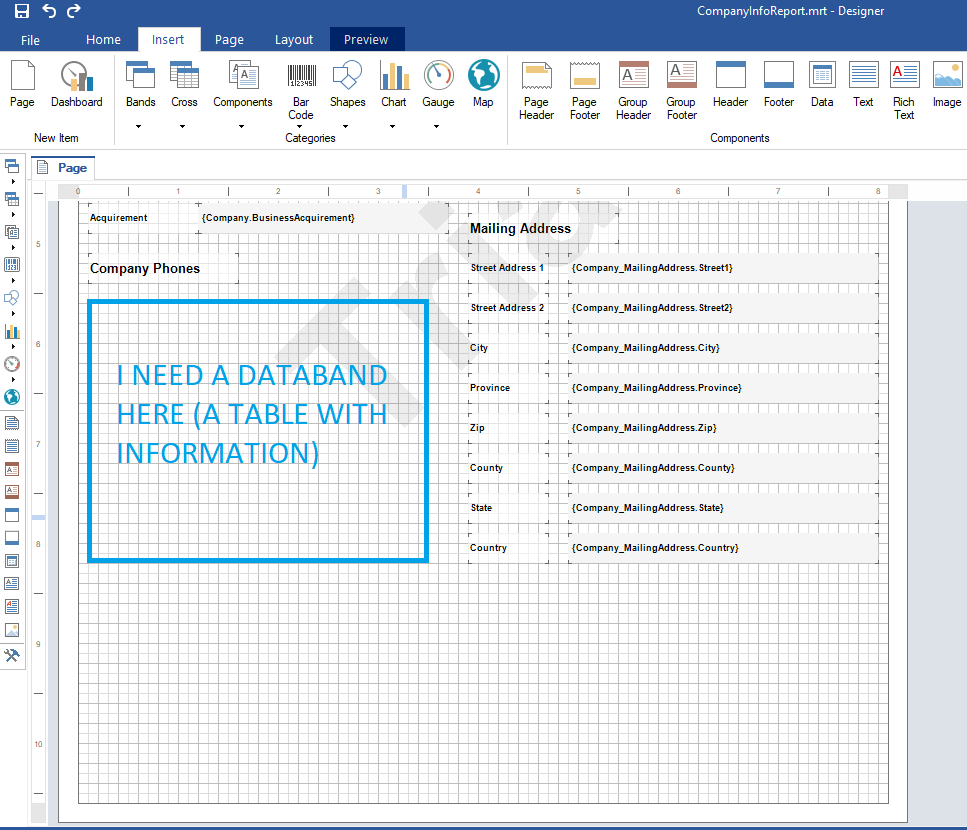
Task: Select the Footer band in the ribbon
Action: point(779,84)
